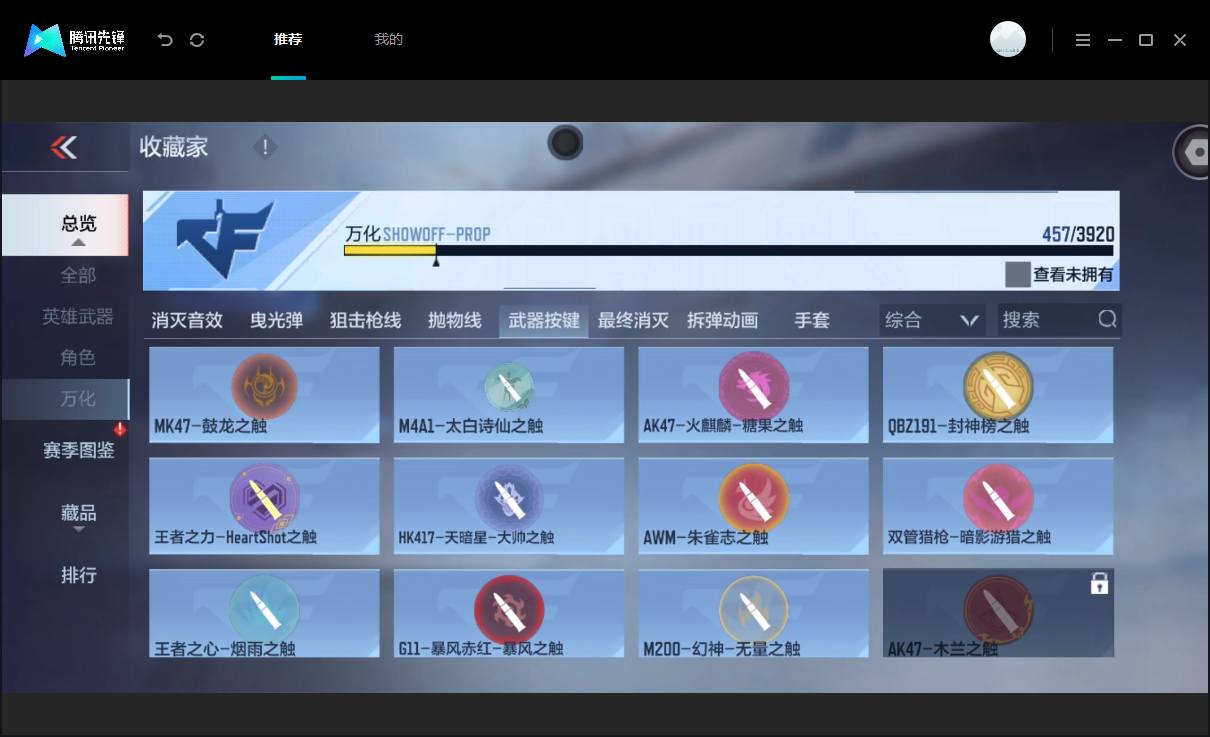Select the 王者之力-HeartShot之触 item icon
The width and height of the screenshot is (1210, 737).
(x=265, y=498)
